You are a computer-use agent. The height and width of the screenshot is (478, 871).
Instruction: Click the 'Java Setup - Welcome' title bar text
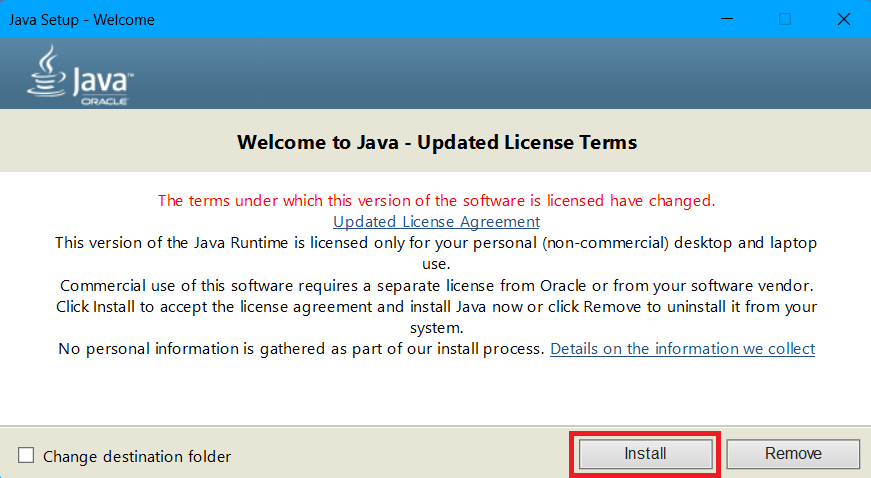[x=81, y=20]
